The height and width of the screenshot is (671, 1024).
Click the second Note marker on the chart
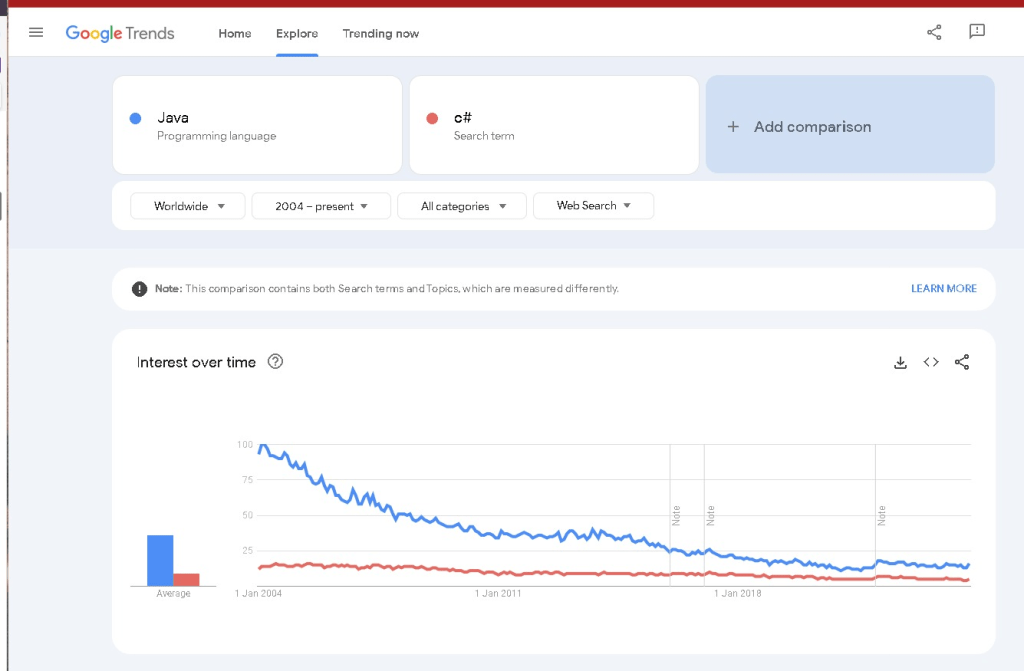pyautogui.click(x=710, y=516)
